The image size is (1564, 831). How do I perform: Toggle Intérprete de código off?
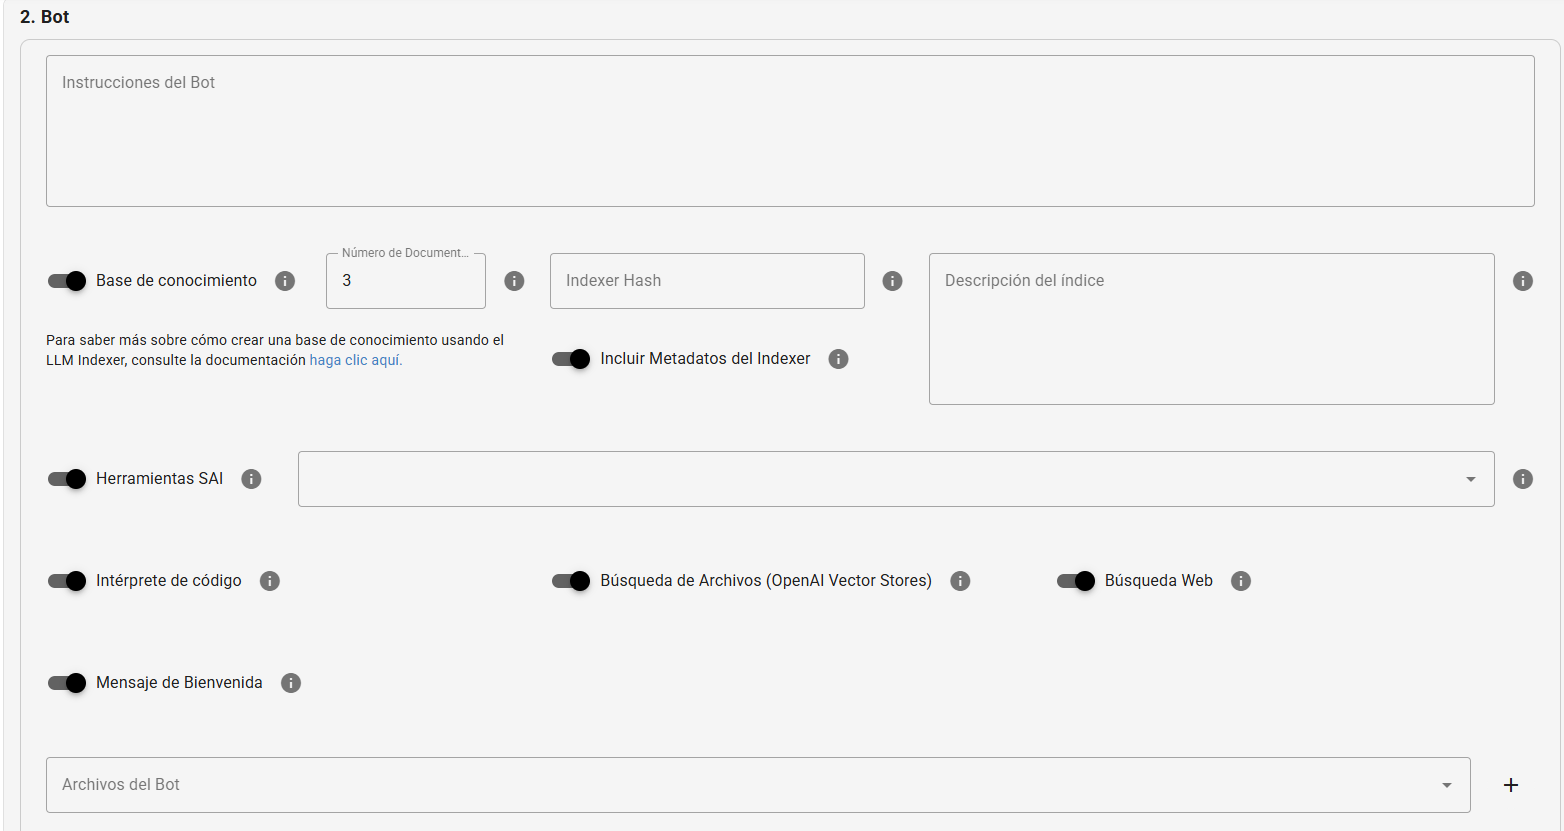click(65, 581)
